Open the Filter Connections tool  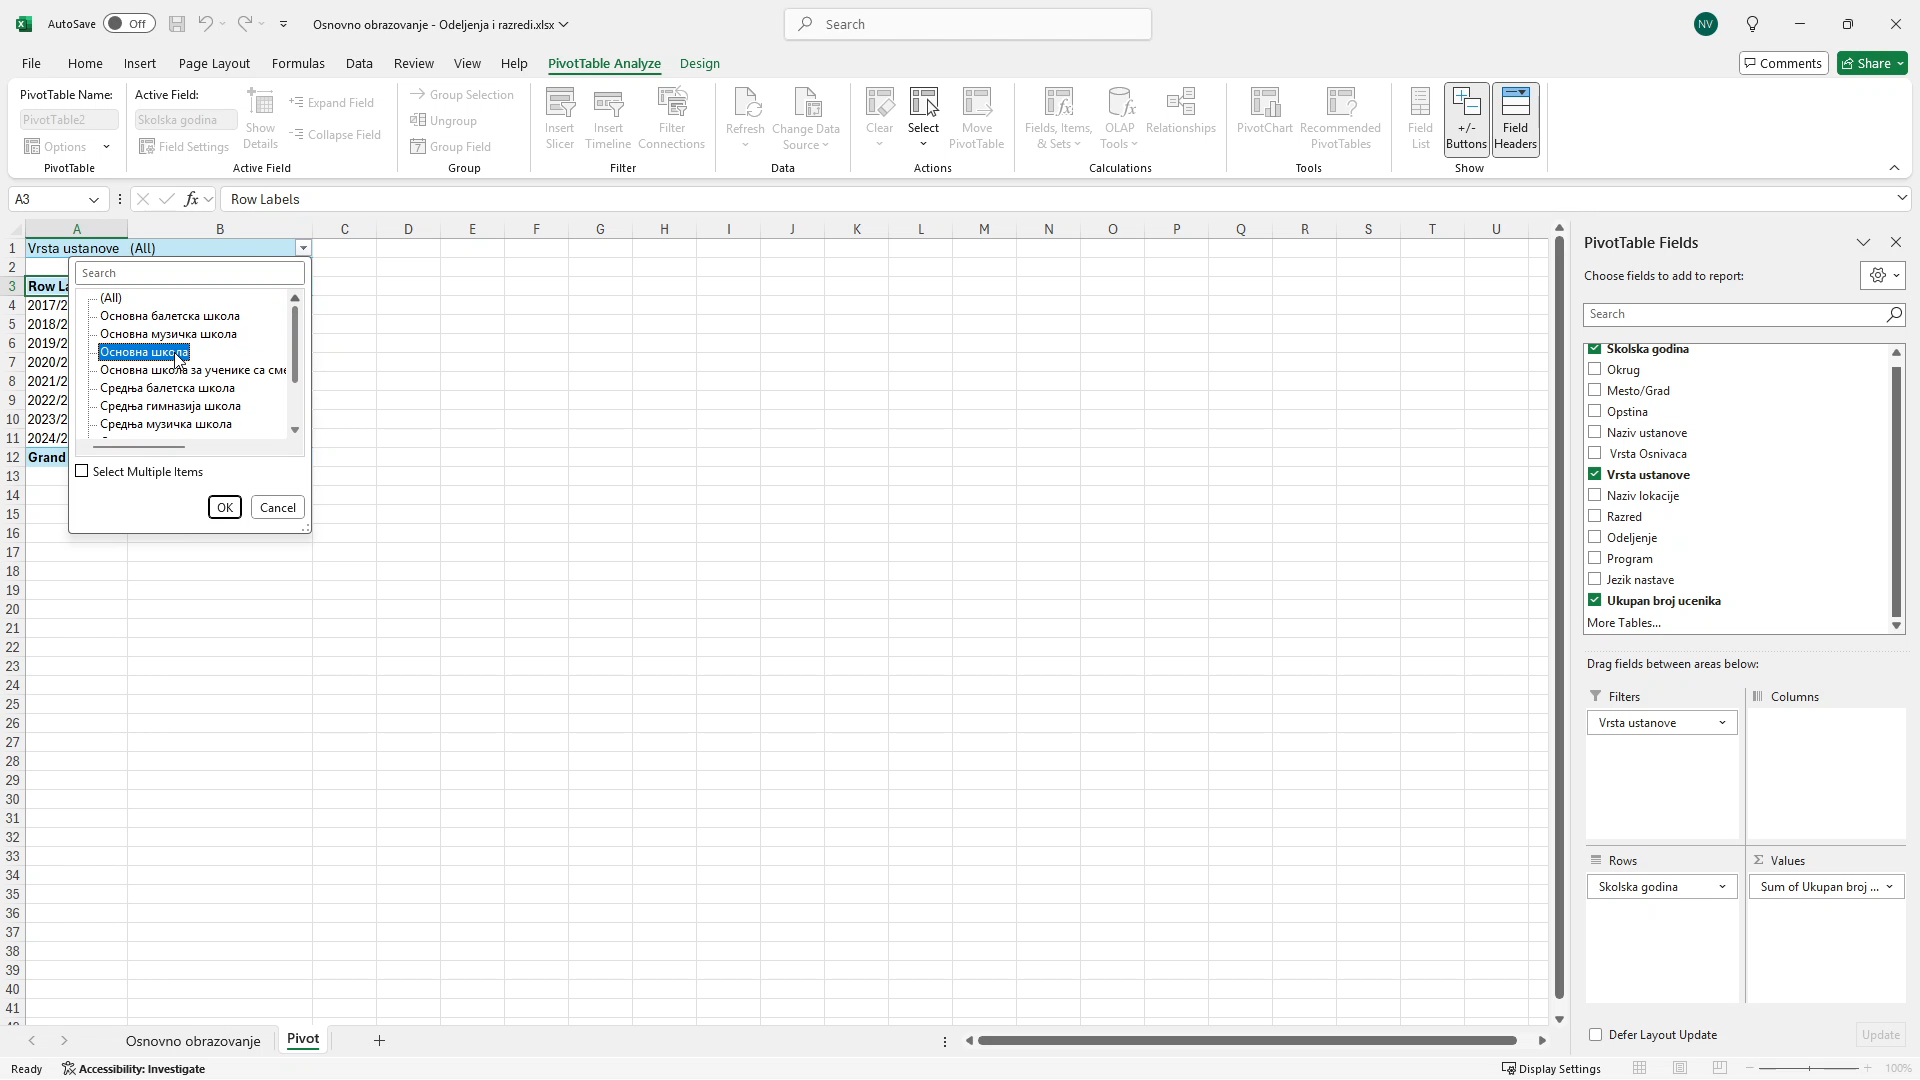pyautogui.click(x=671, y=118)
